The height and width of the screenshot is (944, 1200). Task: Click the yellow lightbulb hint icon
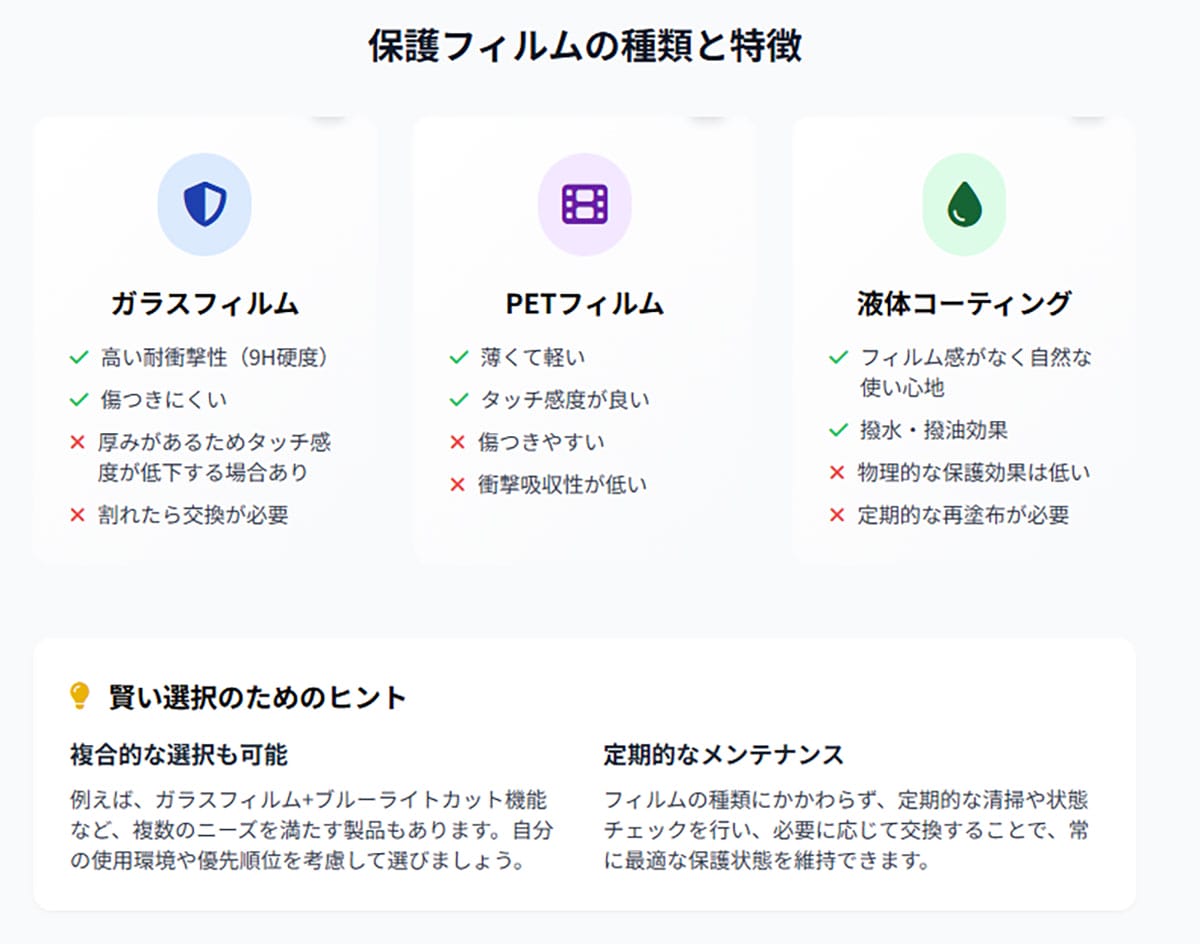pyautogui.click(x=80, y=696)
